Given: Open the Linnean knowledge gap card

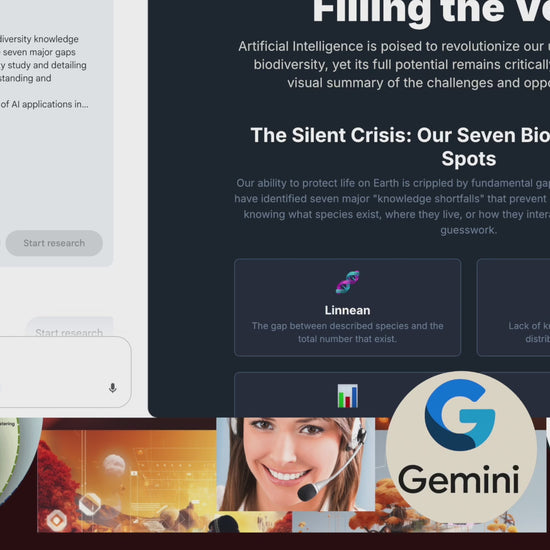Looking at the screenshot, I should (x=347, y=307).
